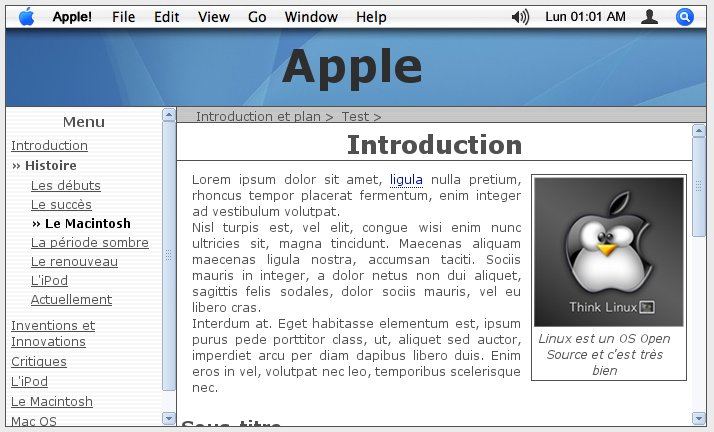Click the Menu heading in the sidebar

click(x=84, y=122)
